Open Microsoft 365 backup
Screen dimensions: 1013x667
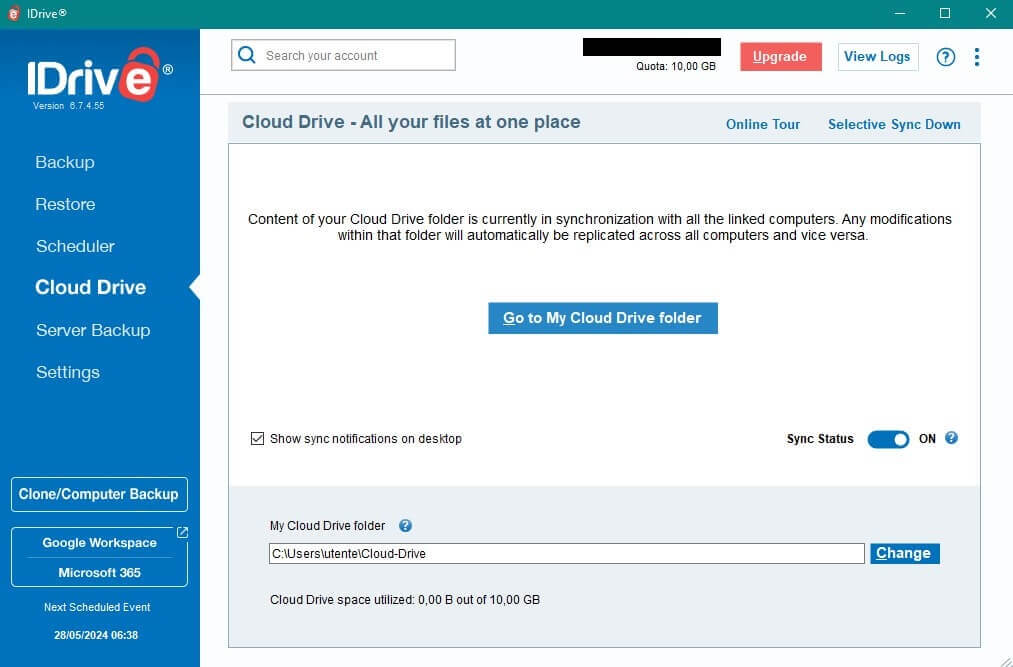click(x=99, y=573)
